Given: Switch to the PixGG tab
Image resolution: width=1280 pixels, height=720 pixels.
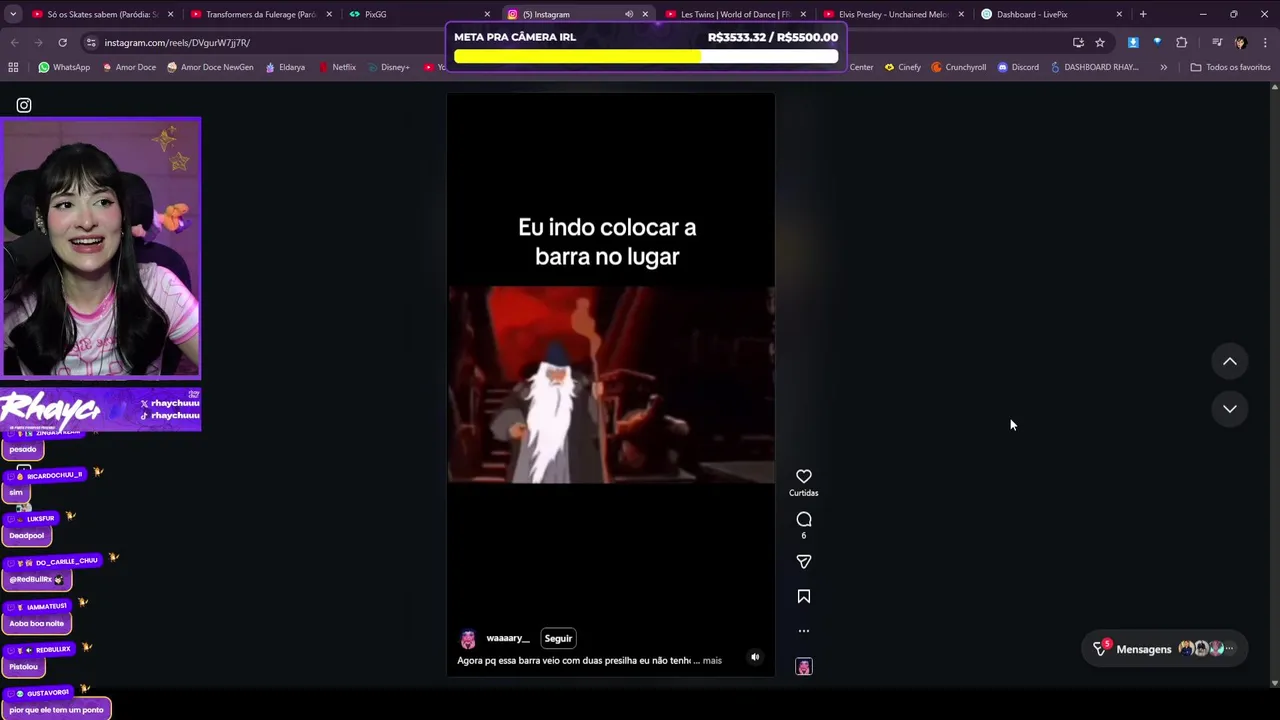Looking at the screenshot, I should point(418,14).
